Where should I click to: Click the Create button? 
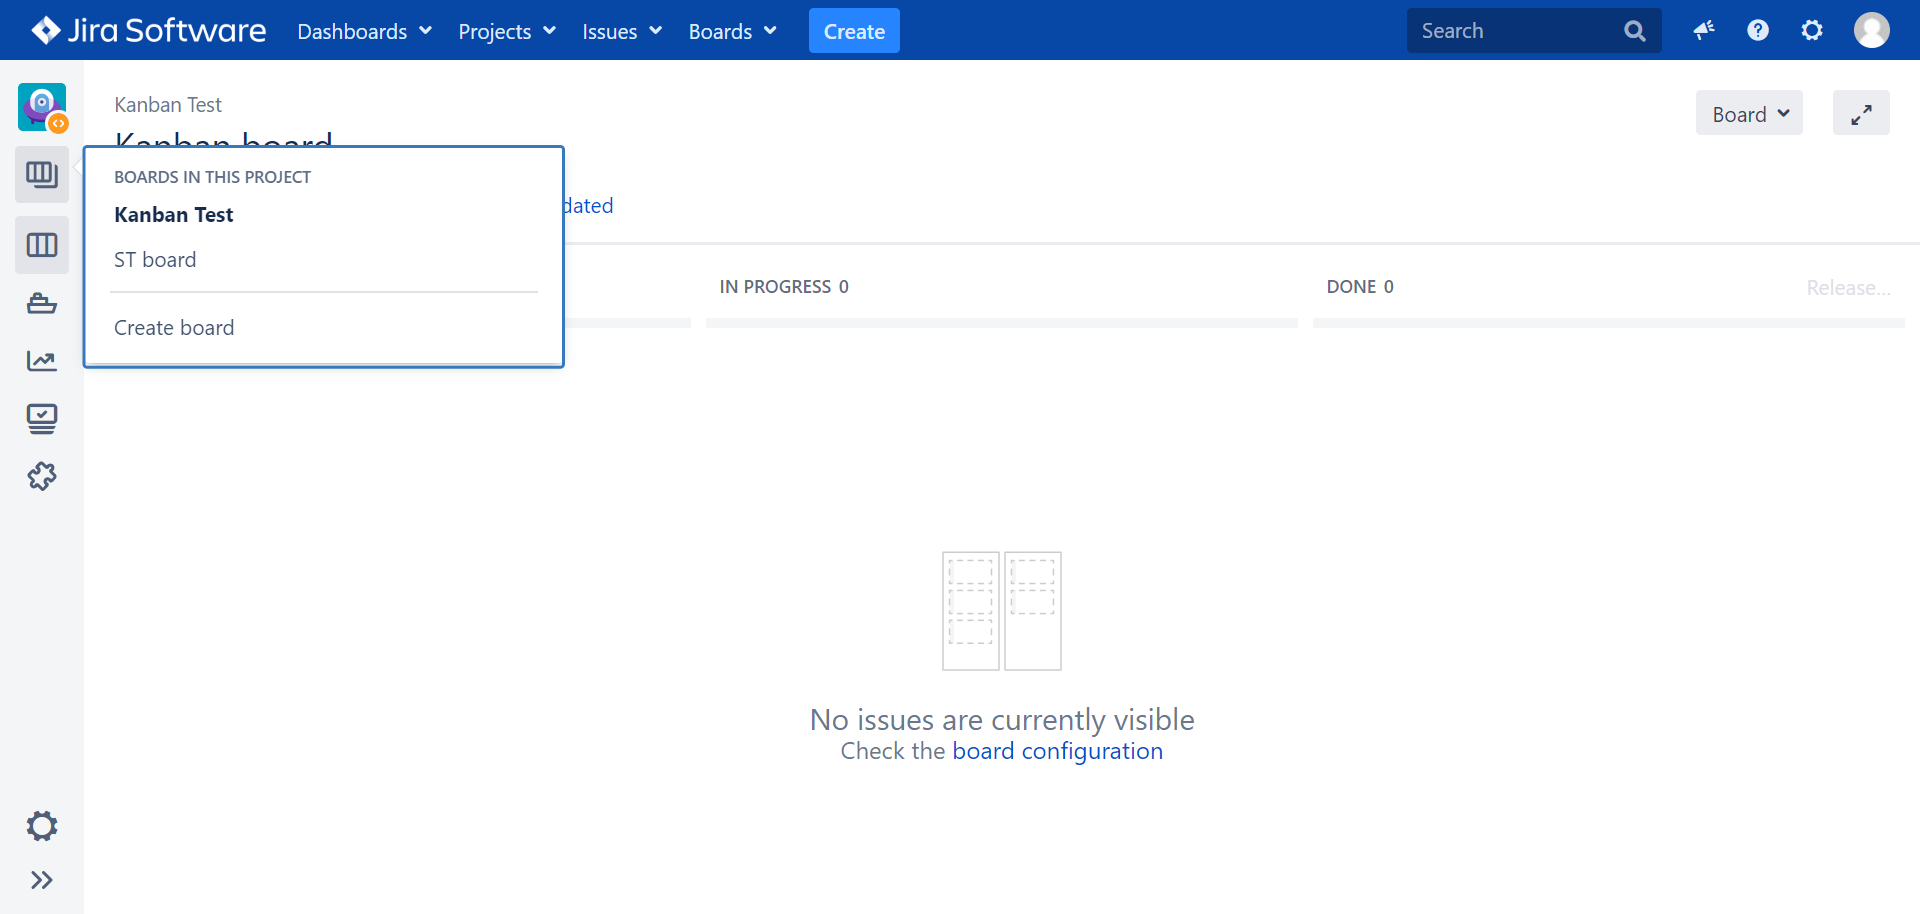pos(854,31)
